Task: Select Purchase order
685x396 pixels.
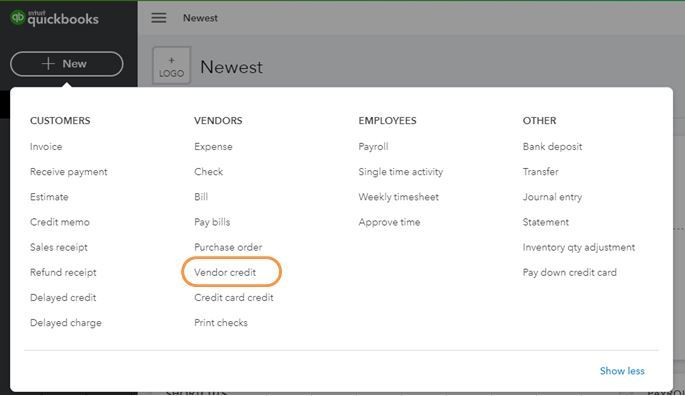Action: click(228, 247)
